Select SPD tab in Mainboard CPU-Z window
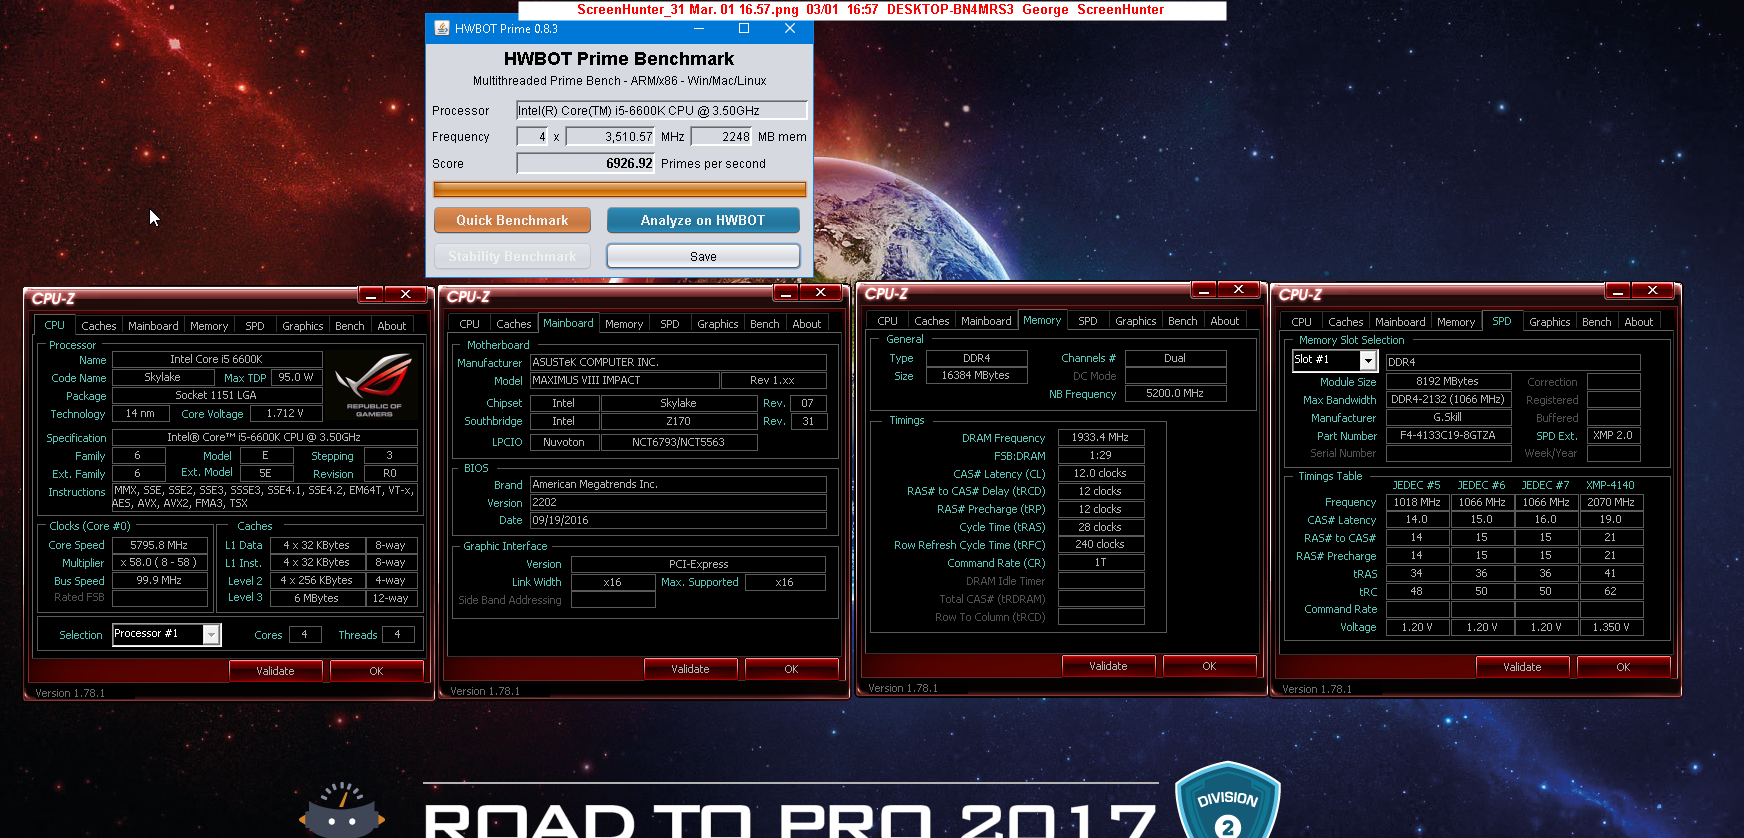The width and height of the screenshot is (1744, 838). pyautogui.click(x=670, y=324)
